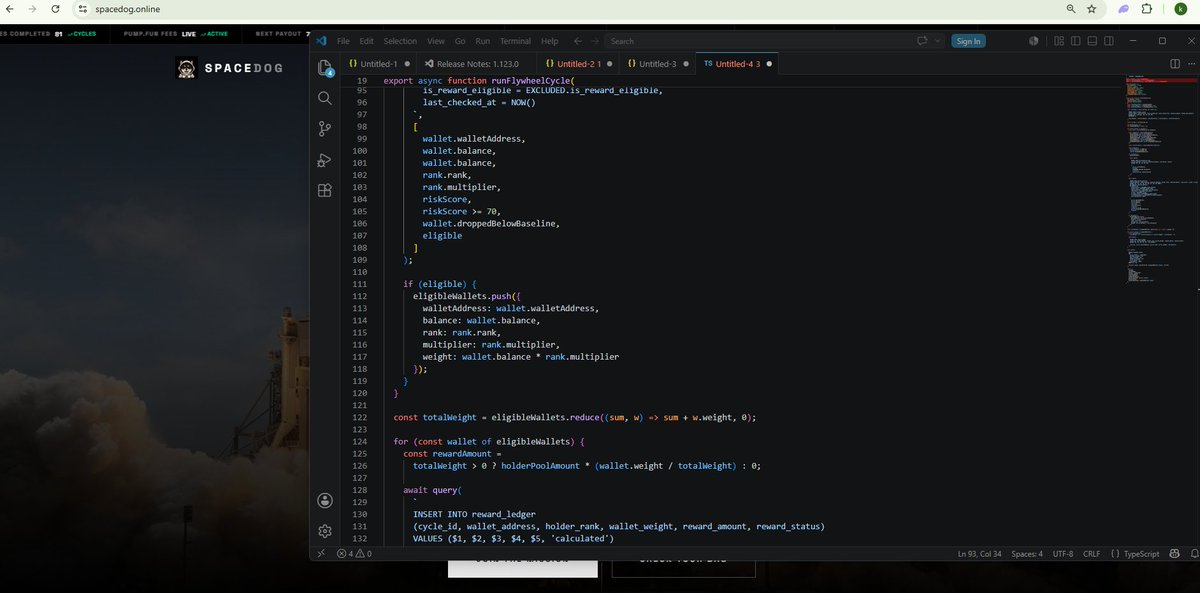Reload the page in Chrome
1200x593 pixels.
[x=54, y=9]
